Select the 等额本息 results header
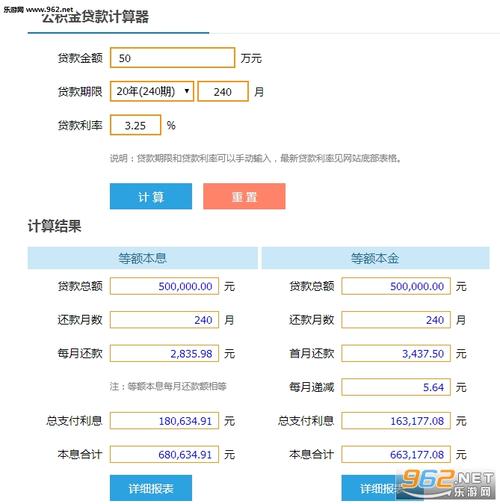 point(142,258)
